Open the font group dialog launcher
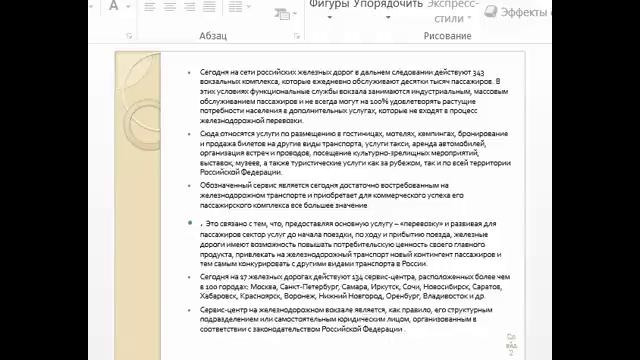Screen dimensions: 640x360 [x=129, y=36]
